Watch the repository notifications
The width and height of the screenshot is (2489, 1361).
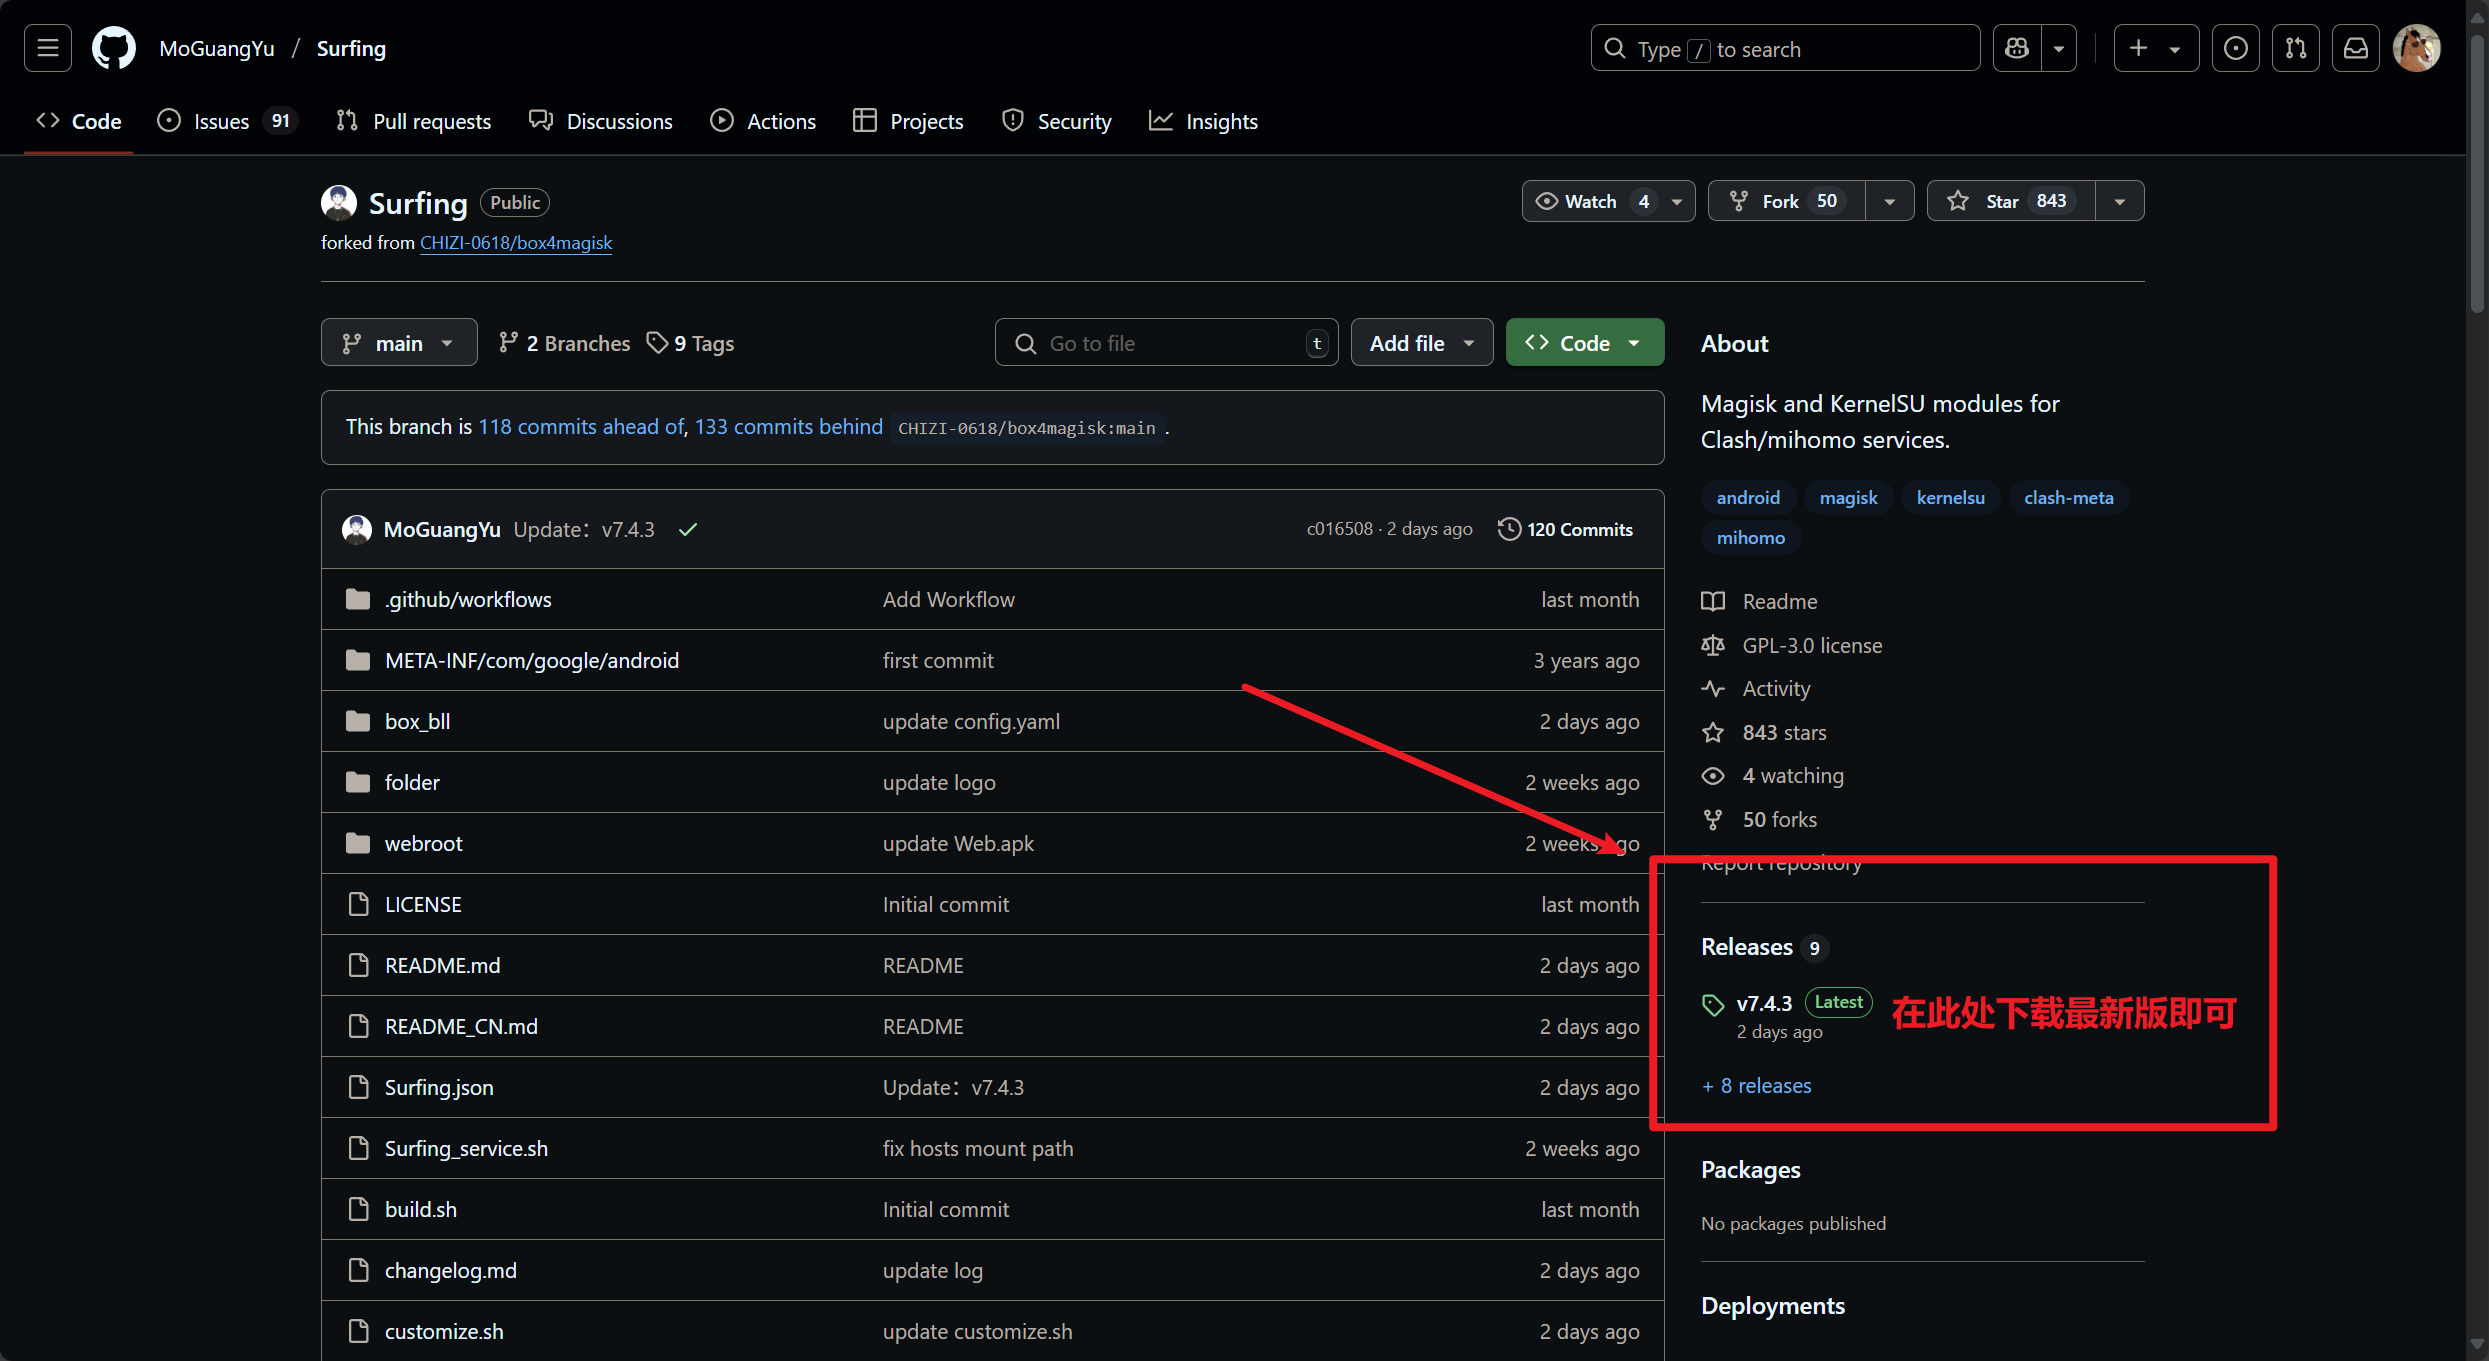1590,201
